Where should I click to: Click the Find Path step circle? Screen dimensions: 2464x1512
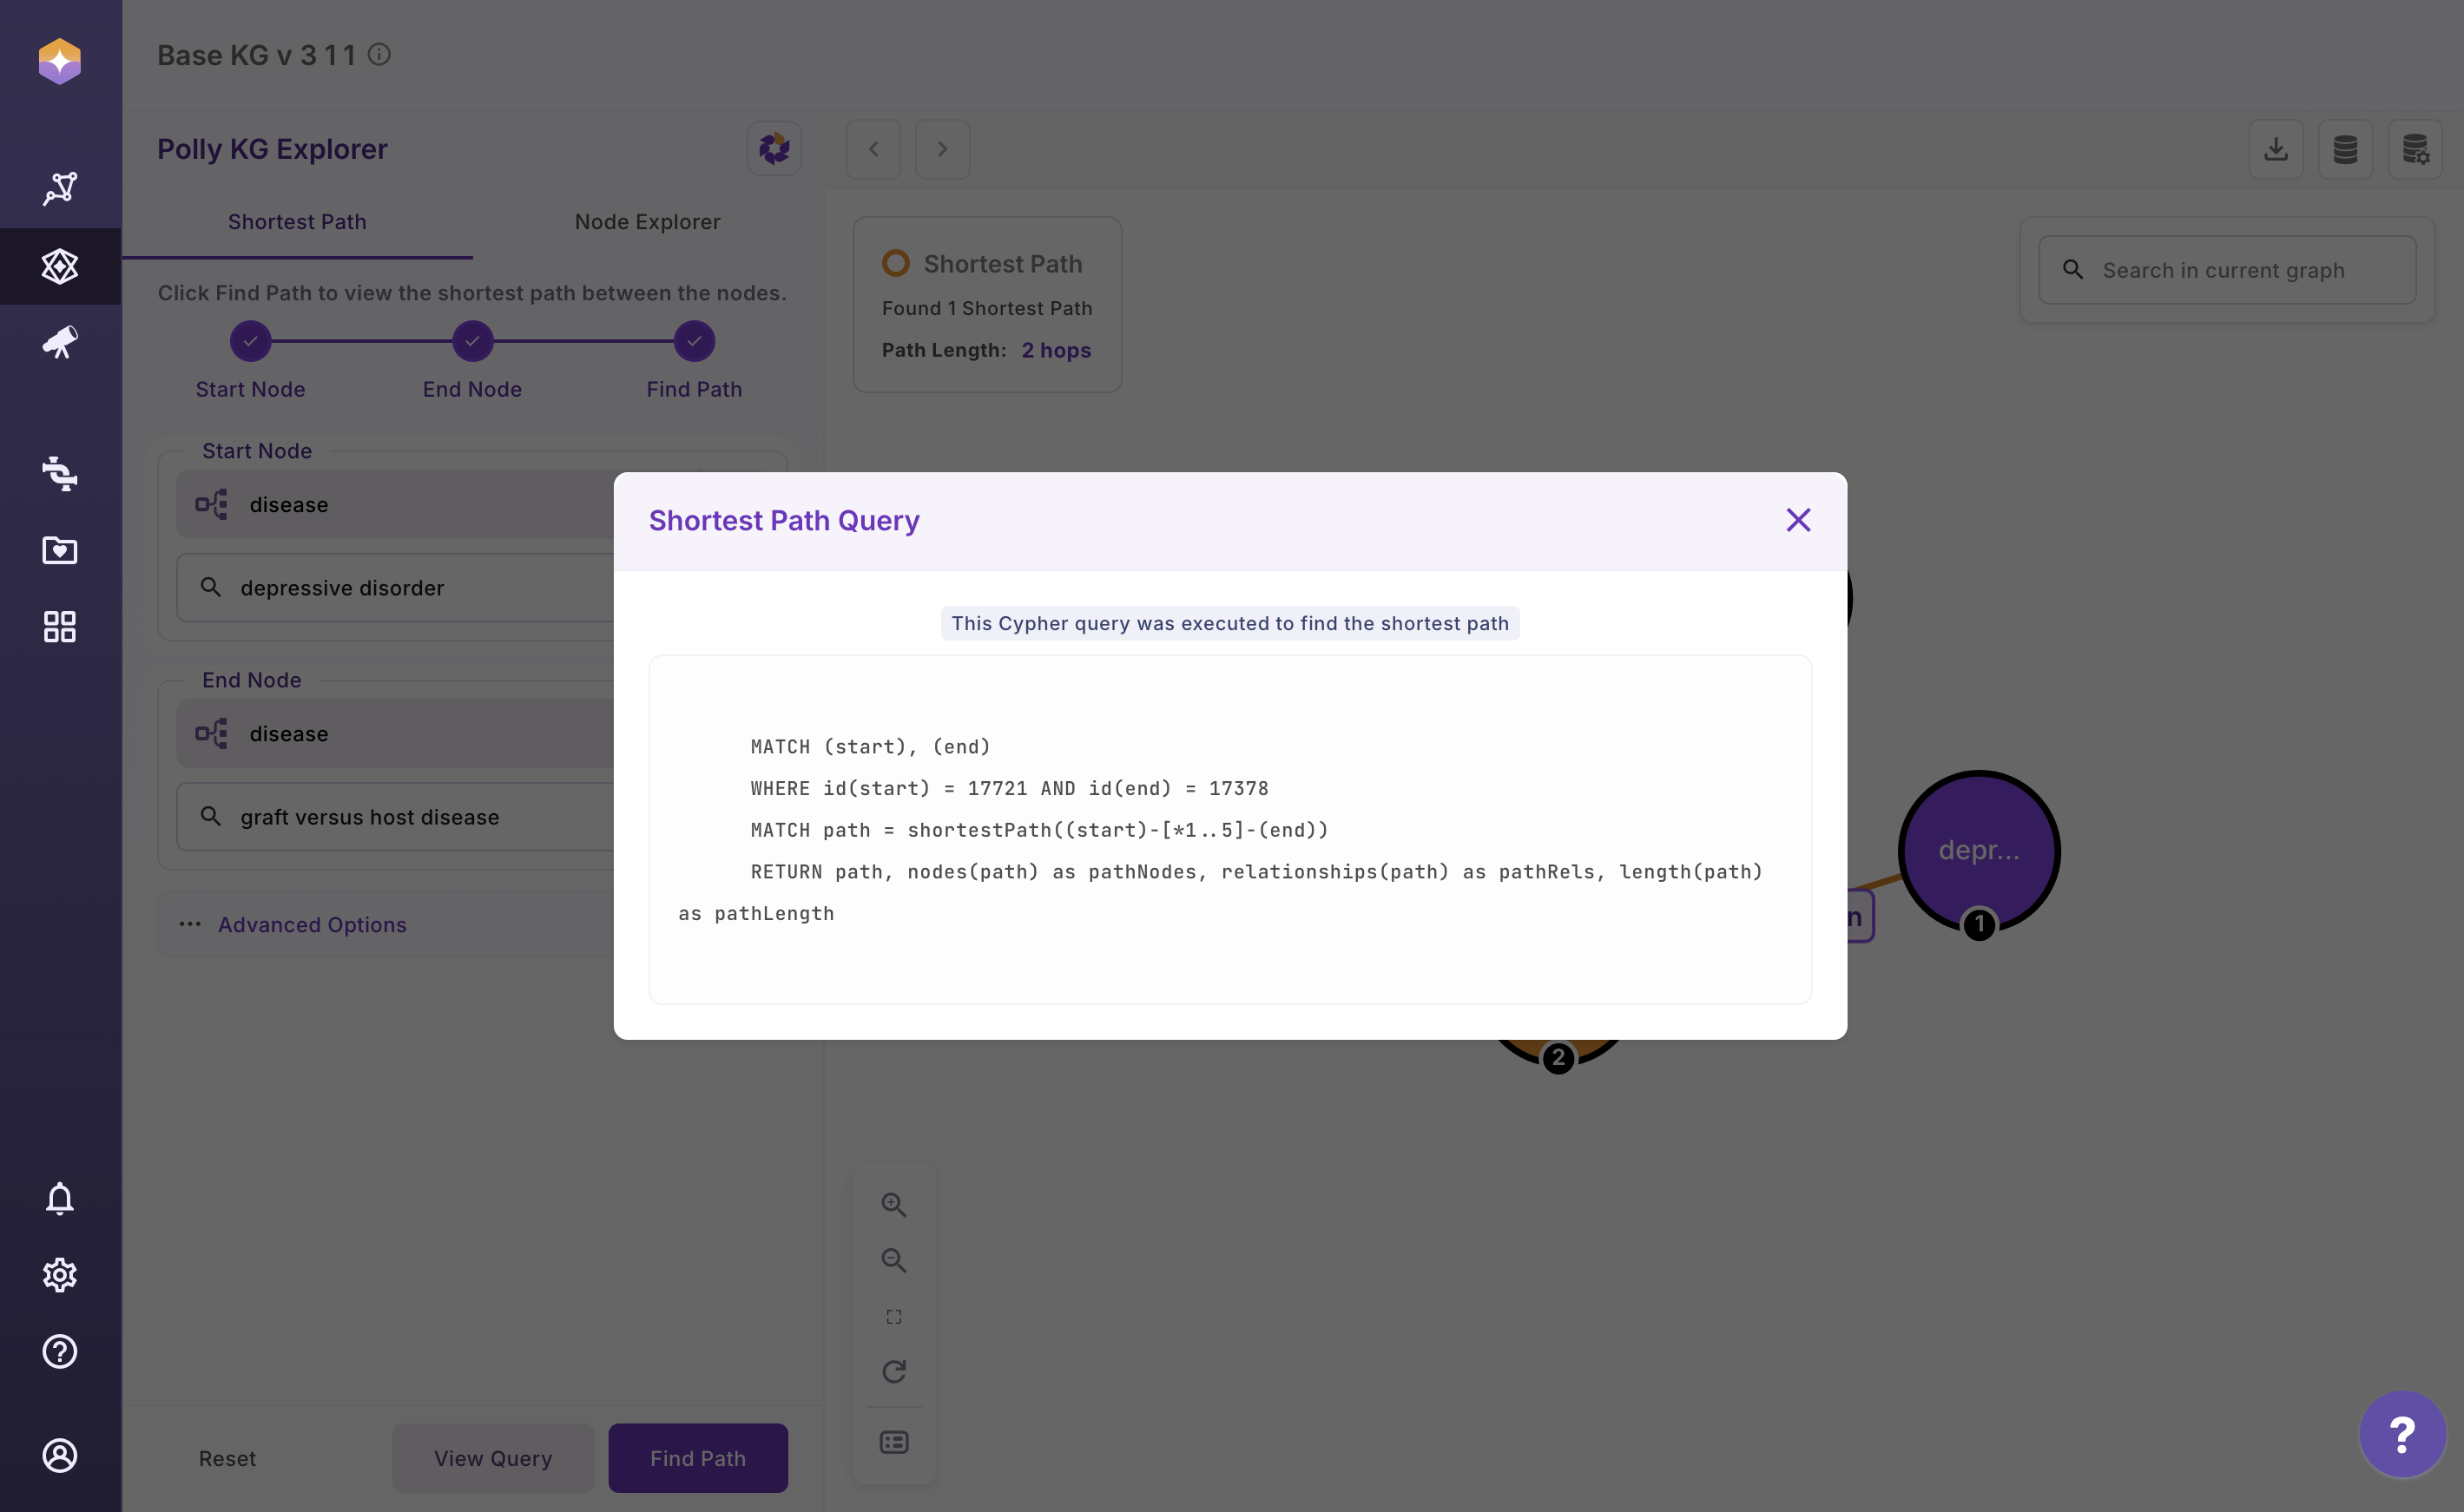coord(694,341)
